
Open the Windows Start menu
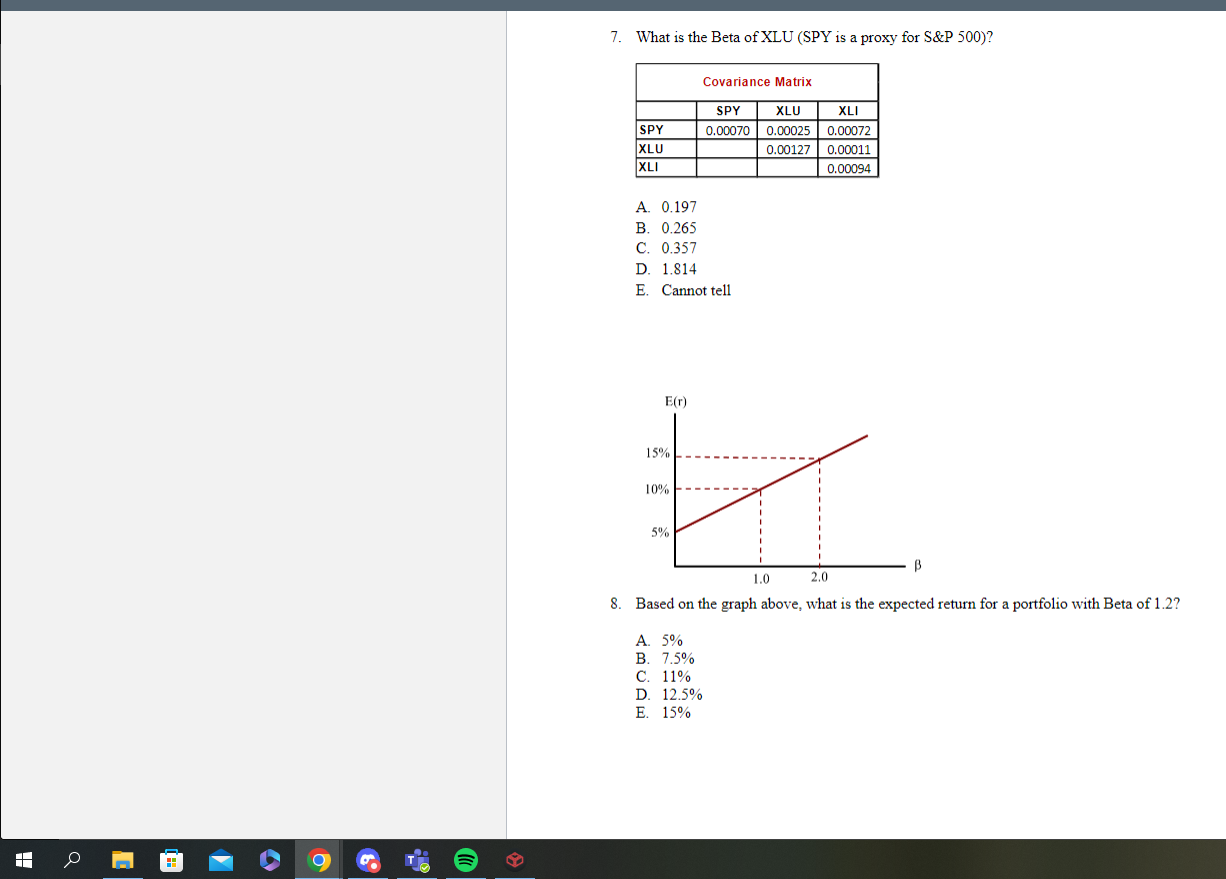24,860
